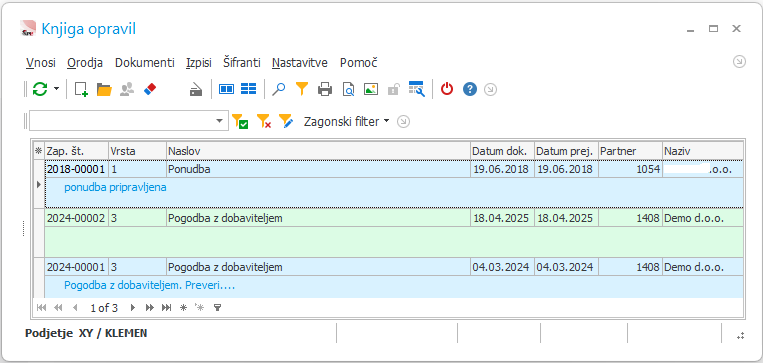
Task: Switch to the two-pane card view icon
Action: pos(226,89)
